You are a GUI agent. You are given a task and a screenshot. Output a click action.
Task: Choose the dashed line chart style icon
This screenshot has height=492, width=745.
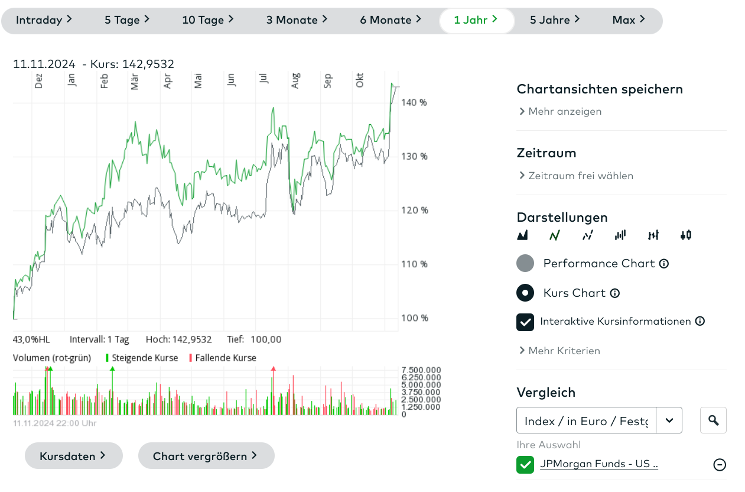(x=587, y=236)
